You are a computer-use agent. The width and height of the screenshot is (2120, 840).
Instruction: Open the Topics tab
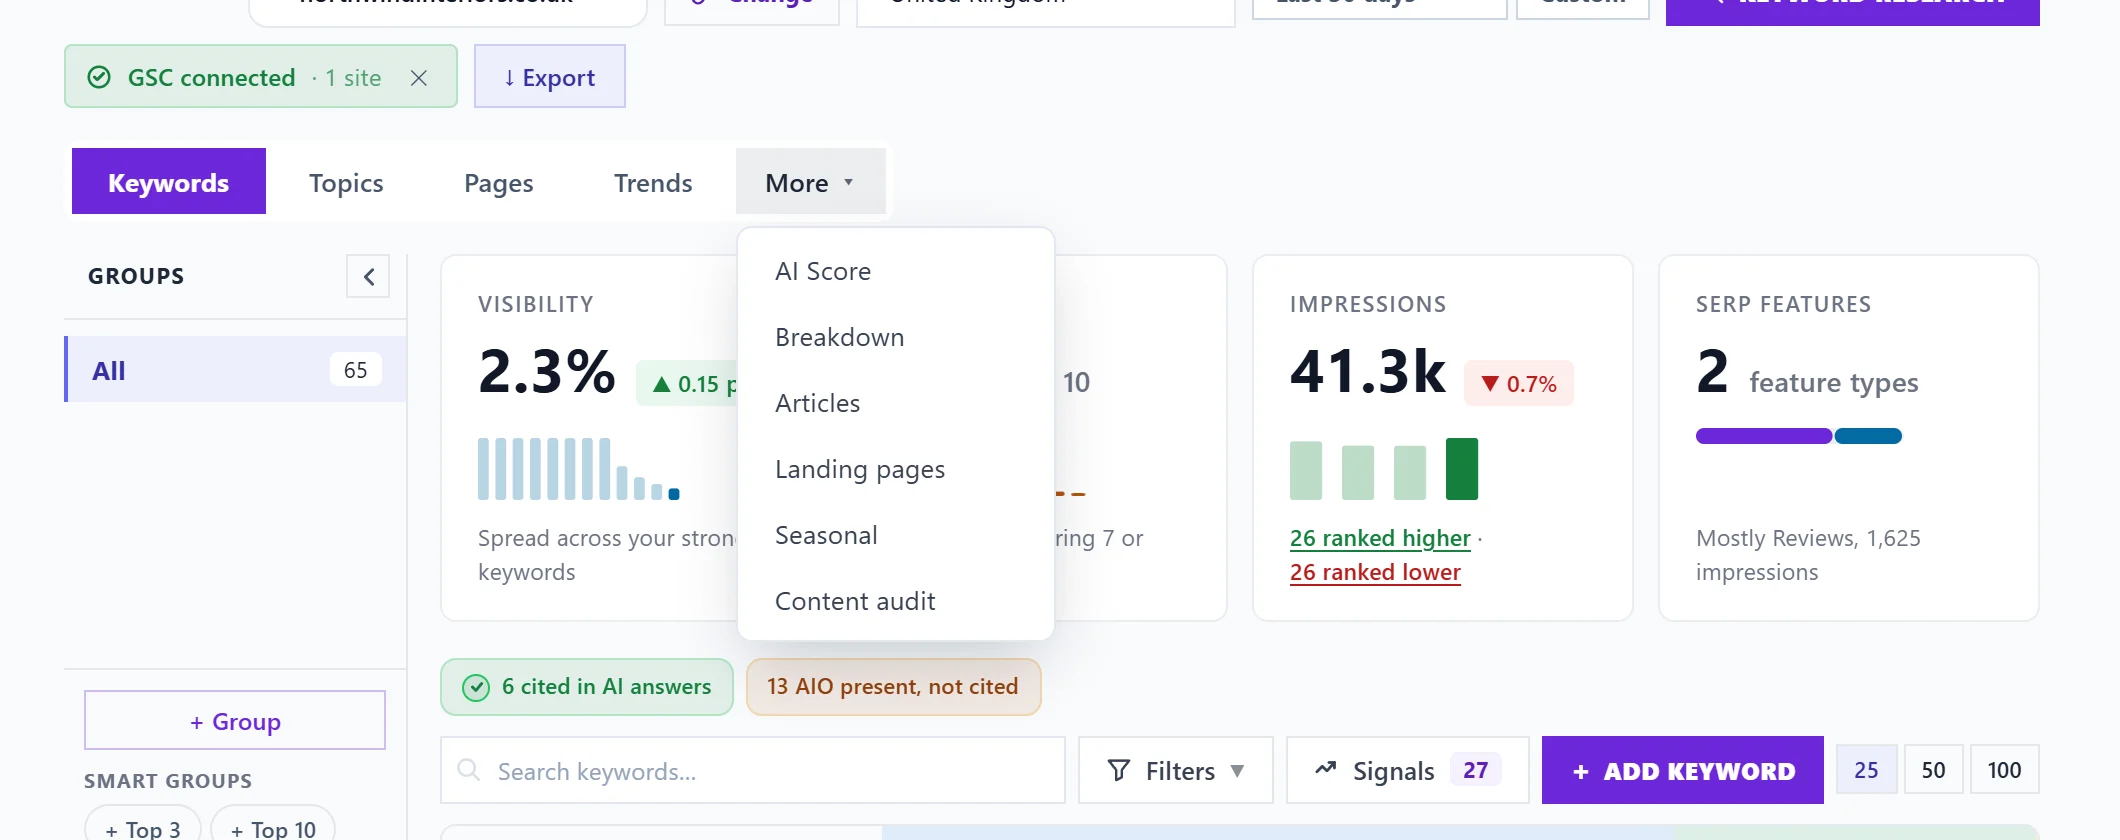[x=346, y=182]
